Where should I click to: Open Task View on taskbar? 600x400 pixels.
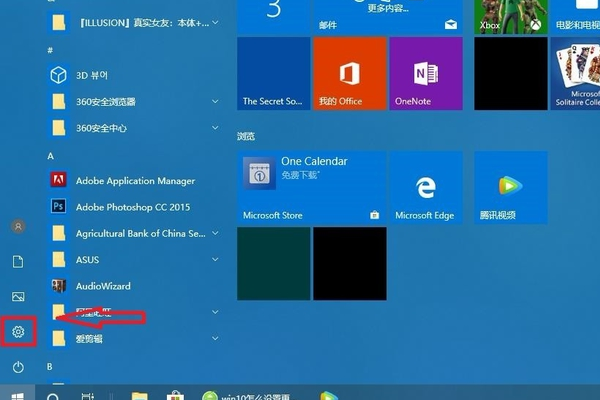tap(88, 395)
